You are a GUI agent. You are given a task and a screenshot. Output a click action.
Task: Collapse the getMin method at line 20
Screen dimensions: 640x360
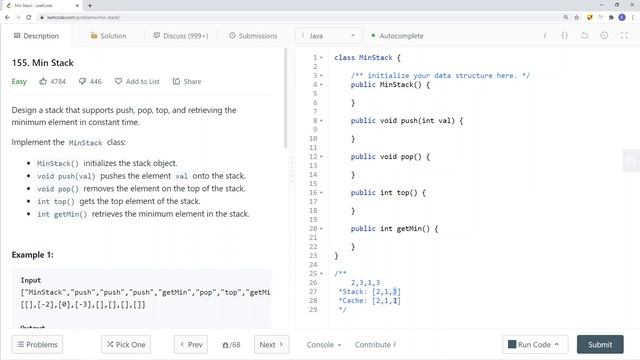click(x=322, y=229)
